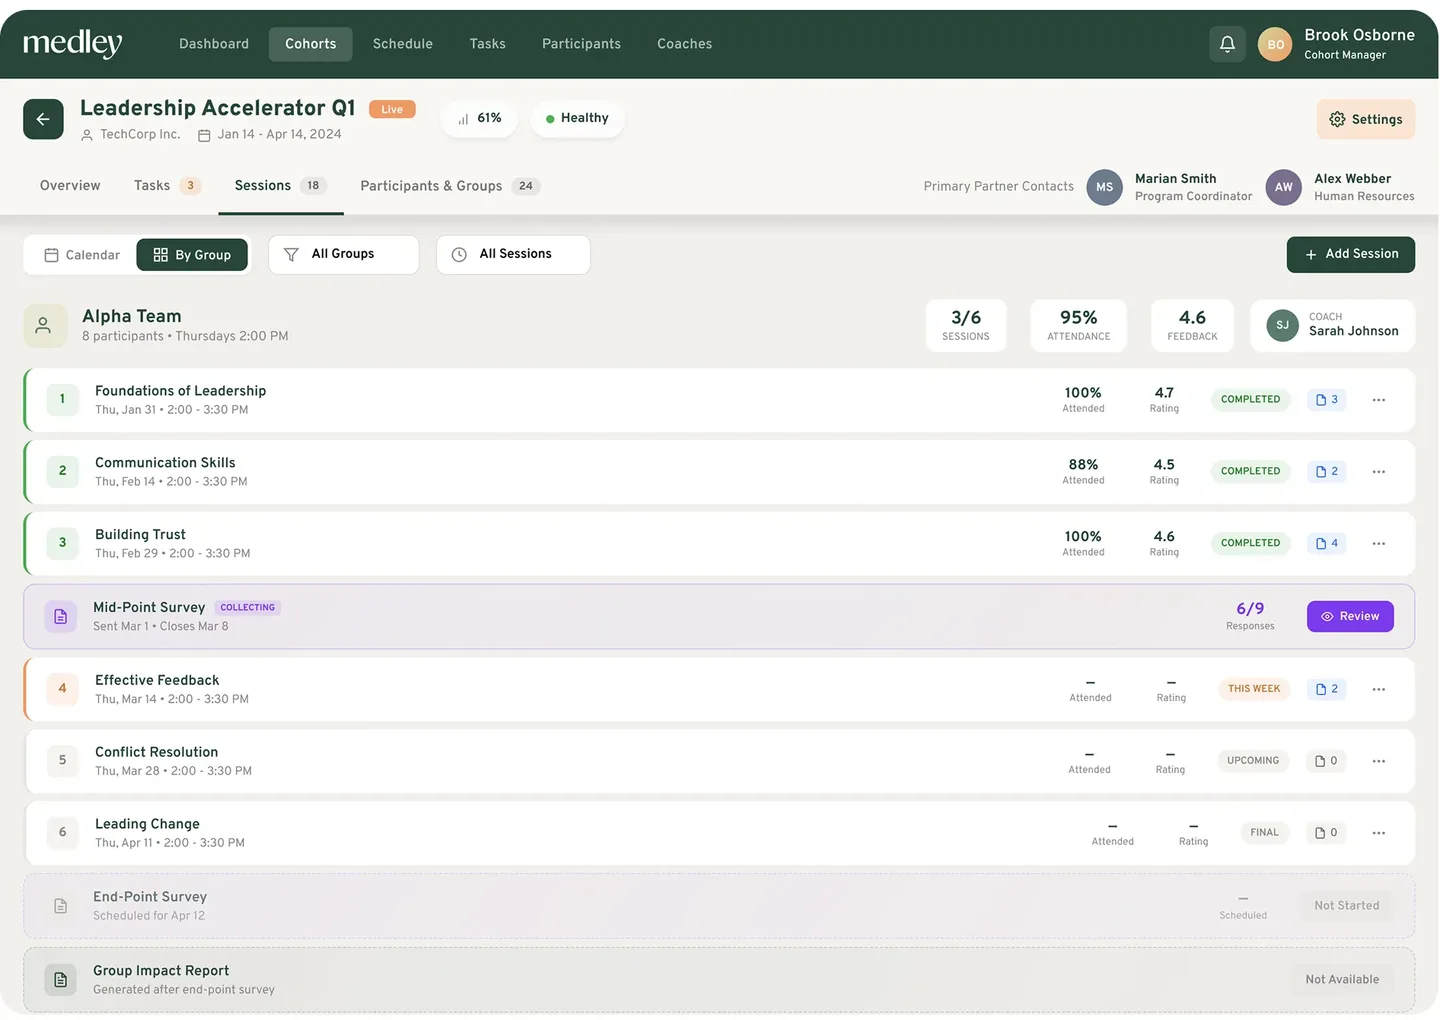Viewport: 1440px width, 1020px height.
Task: Open the Schedule page in the navigation
Action: tap(403, 44)
